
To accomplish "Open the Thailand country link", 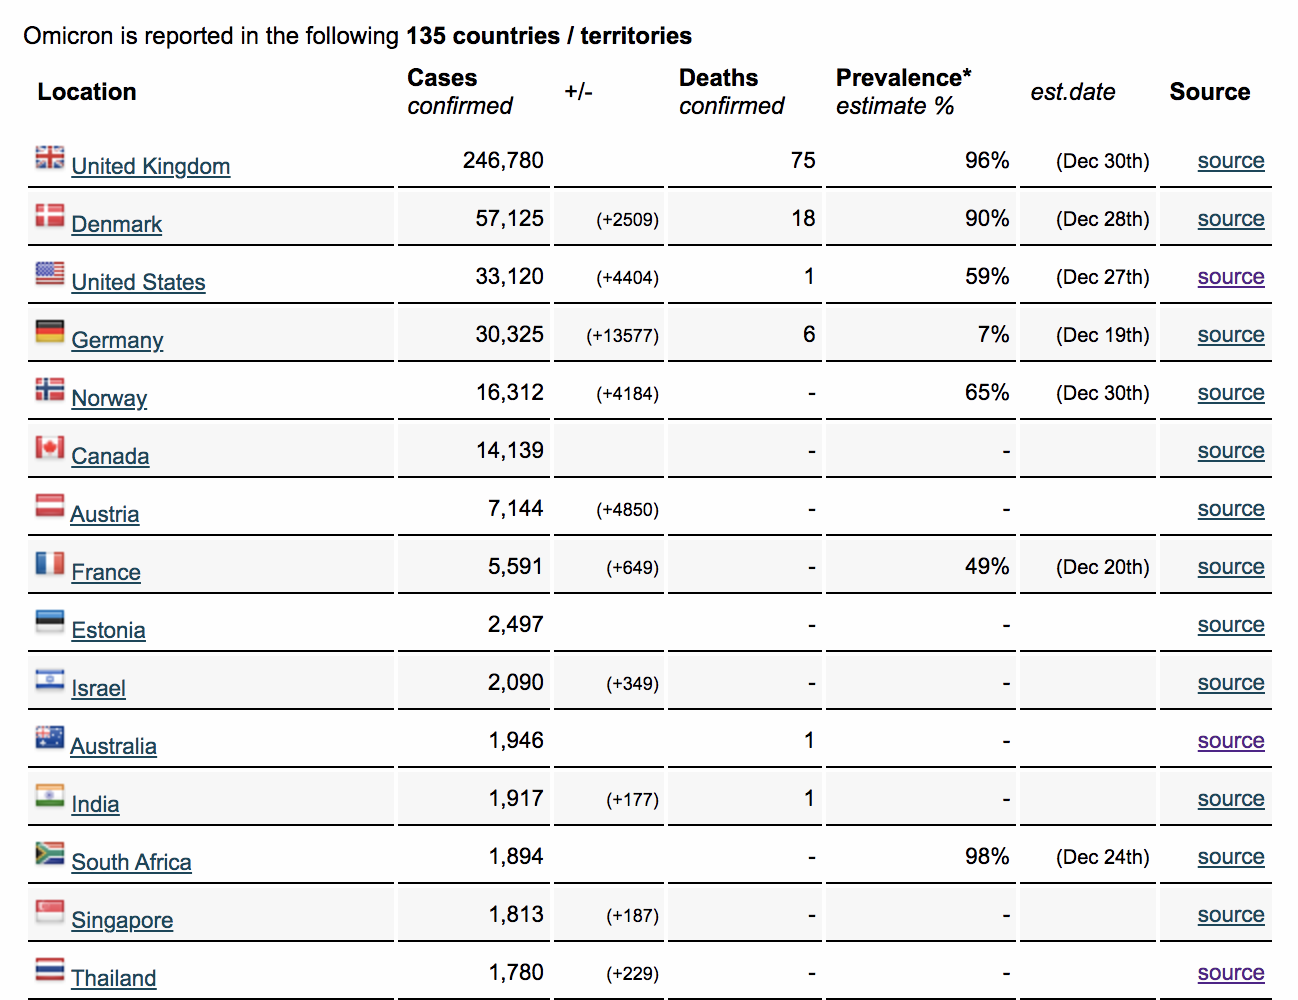I will tap(114, 978).
